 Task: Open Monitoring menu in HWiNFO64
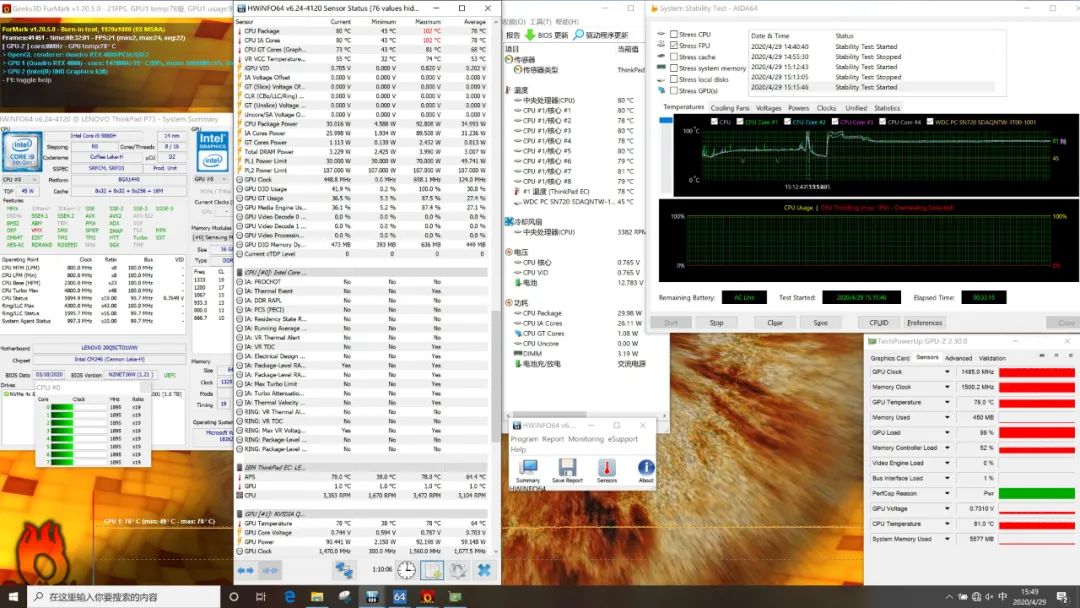(585, 439)
